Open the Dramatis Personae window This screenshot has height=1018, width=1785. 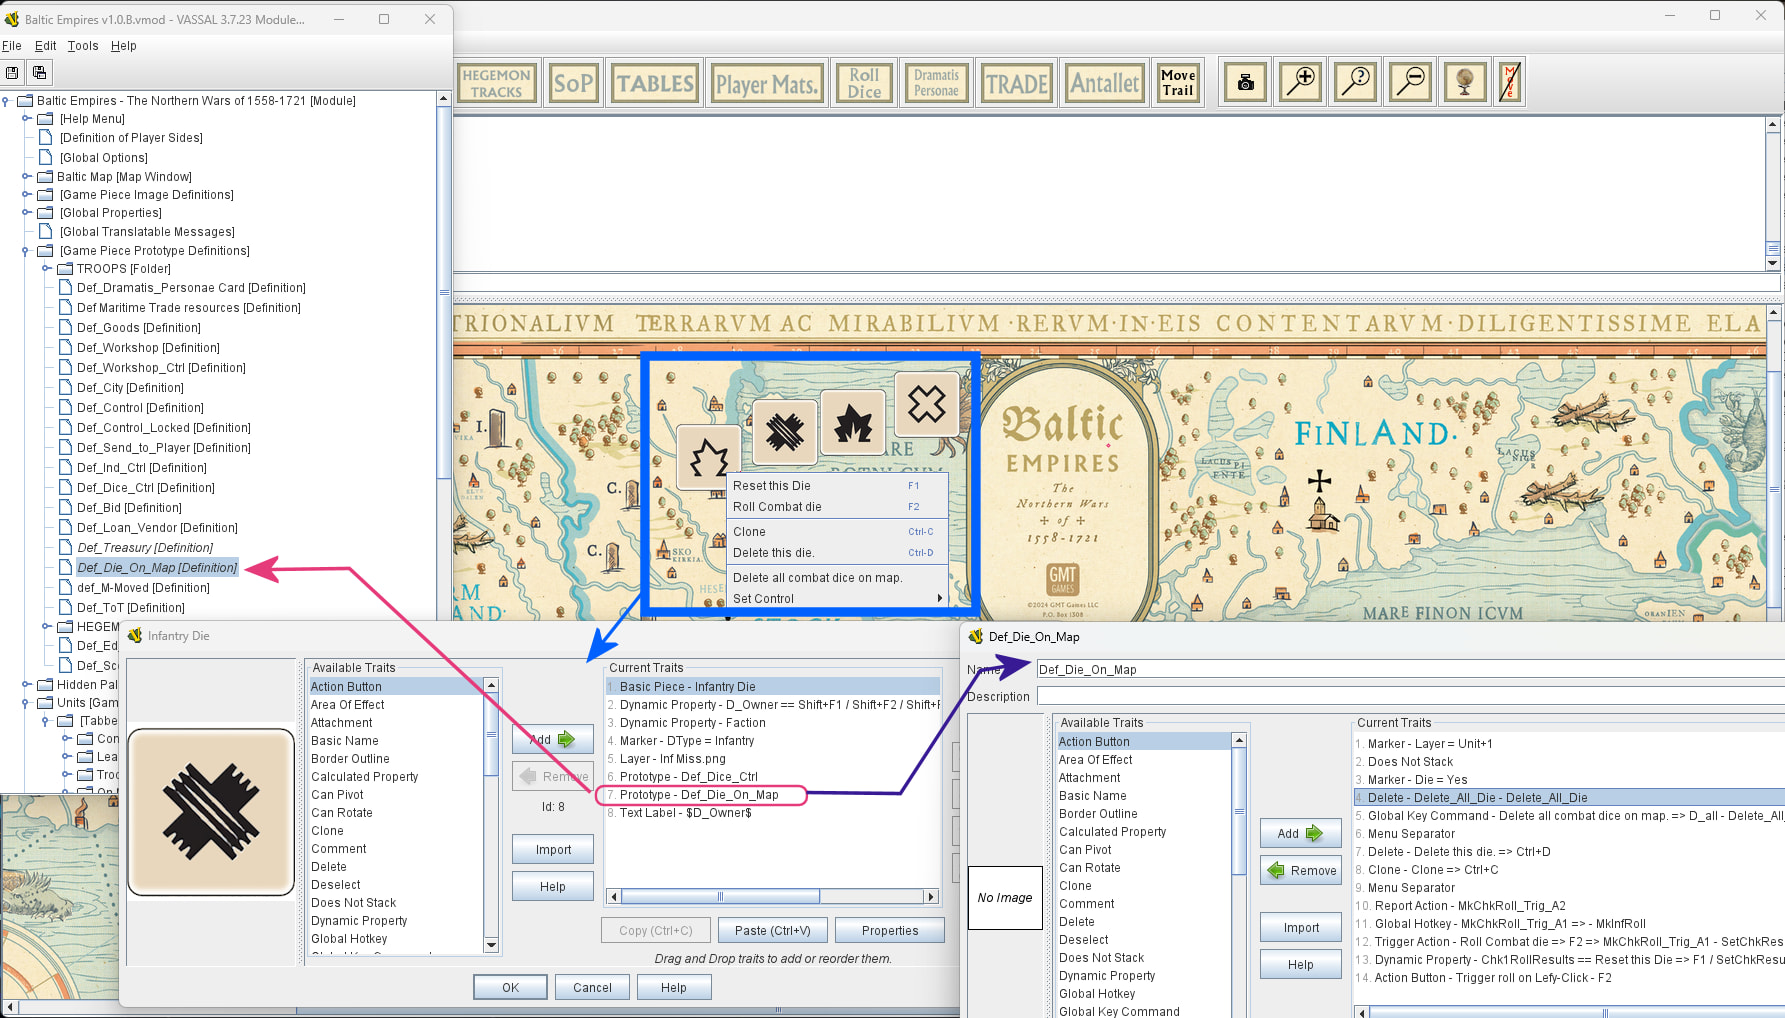click(x=936, y=83)
